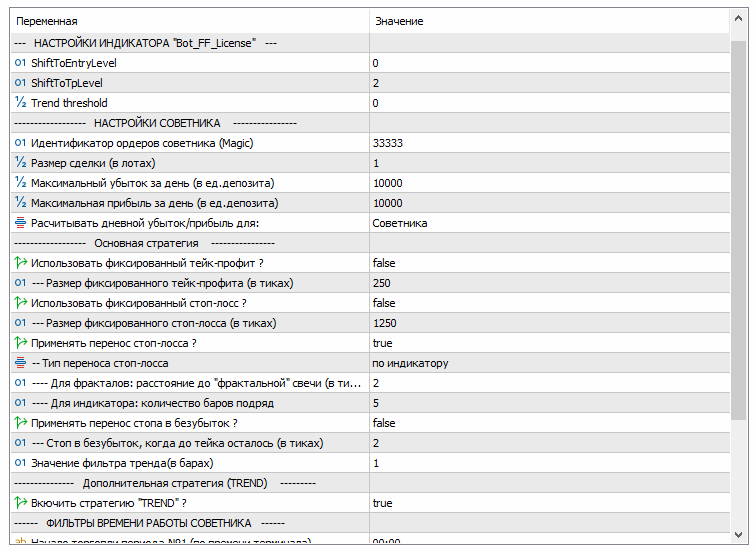Click the integer icon beside ShiftToEntryLevel
The image size is (756, 551).
[x=20, y=63]
